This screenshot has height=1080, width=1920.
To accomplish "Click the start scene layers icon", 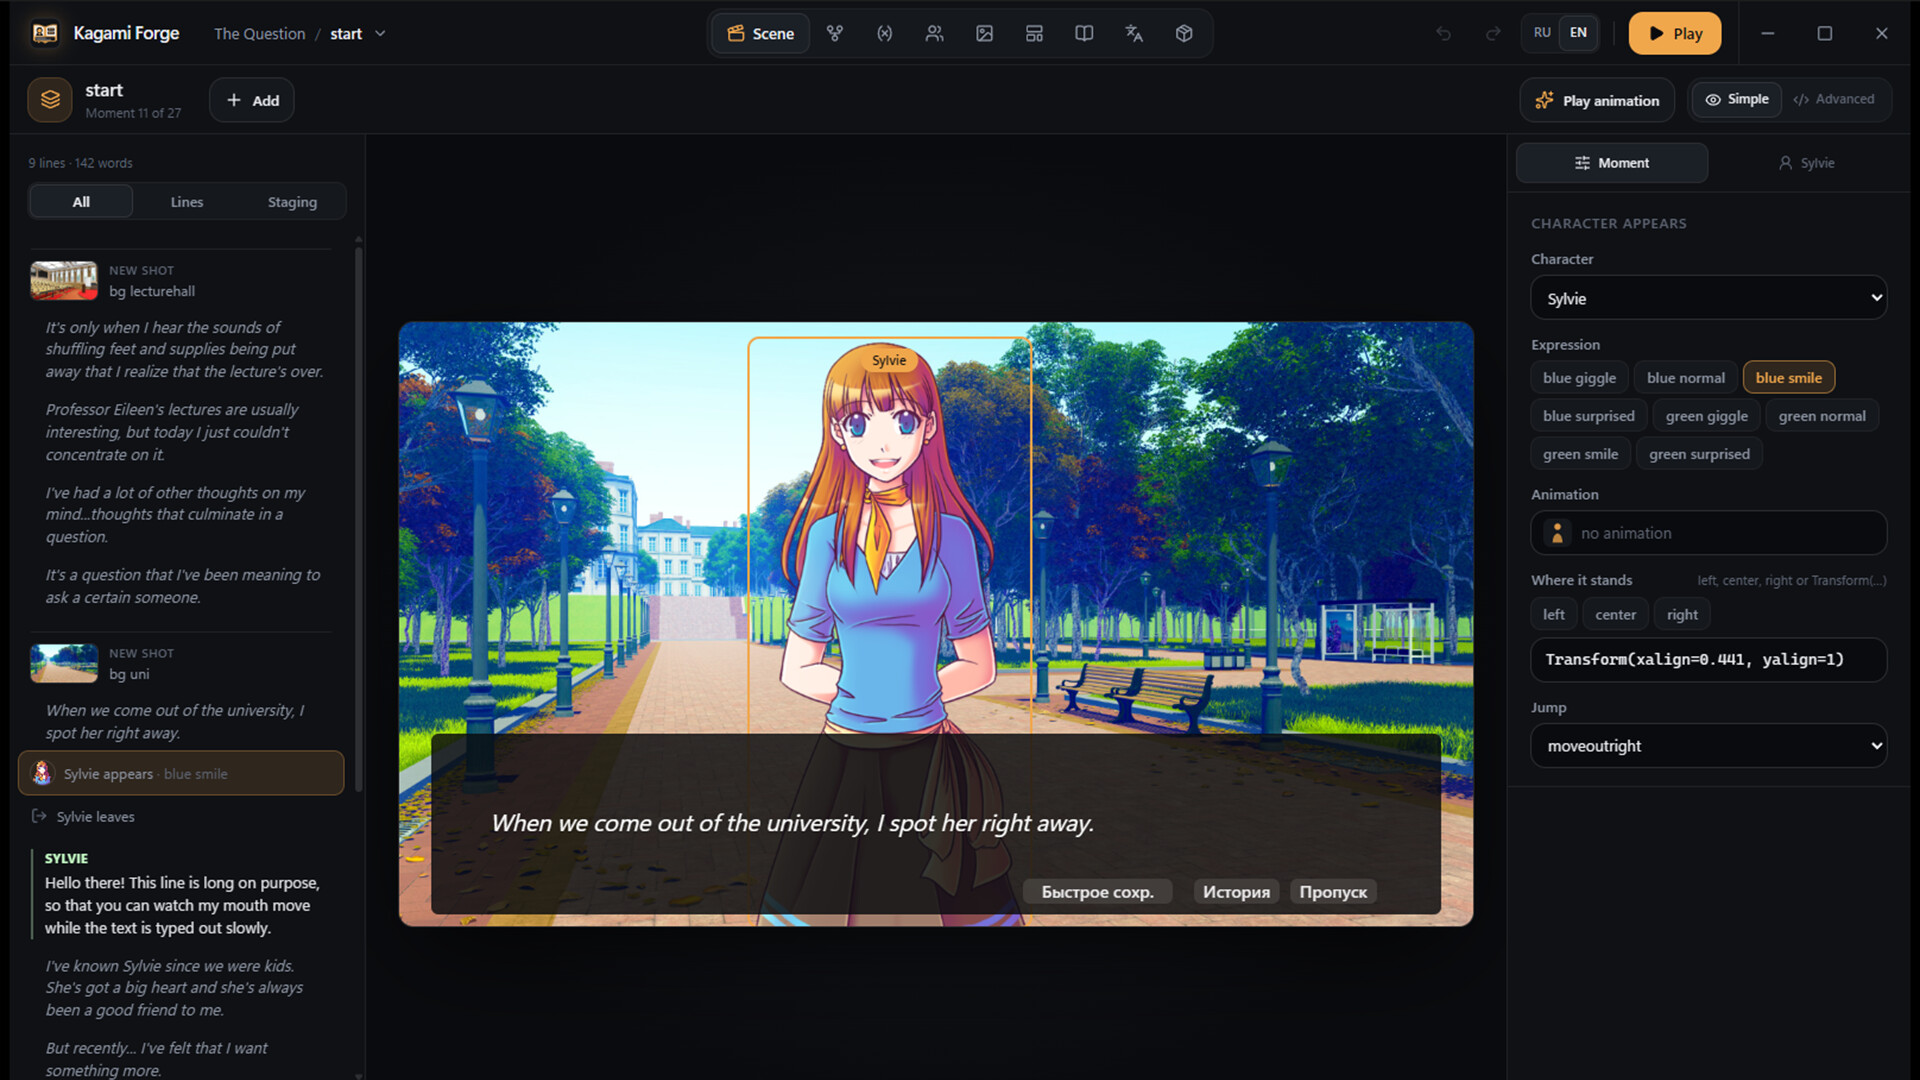I will [x=50, y=100].
